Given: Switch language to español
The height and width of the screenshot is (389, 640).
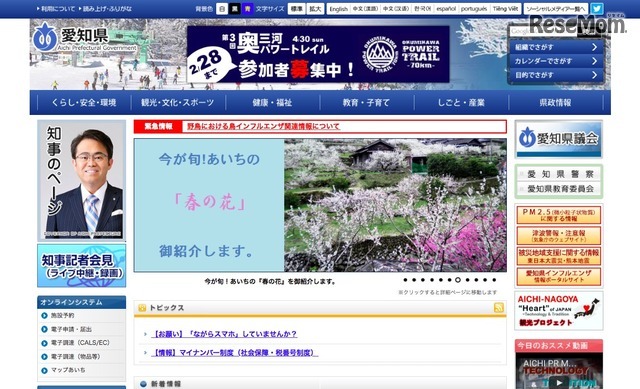Looking at the screenshot, I should [x=446, y=9].
